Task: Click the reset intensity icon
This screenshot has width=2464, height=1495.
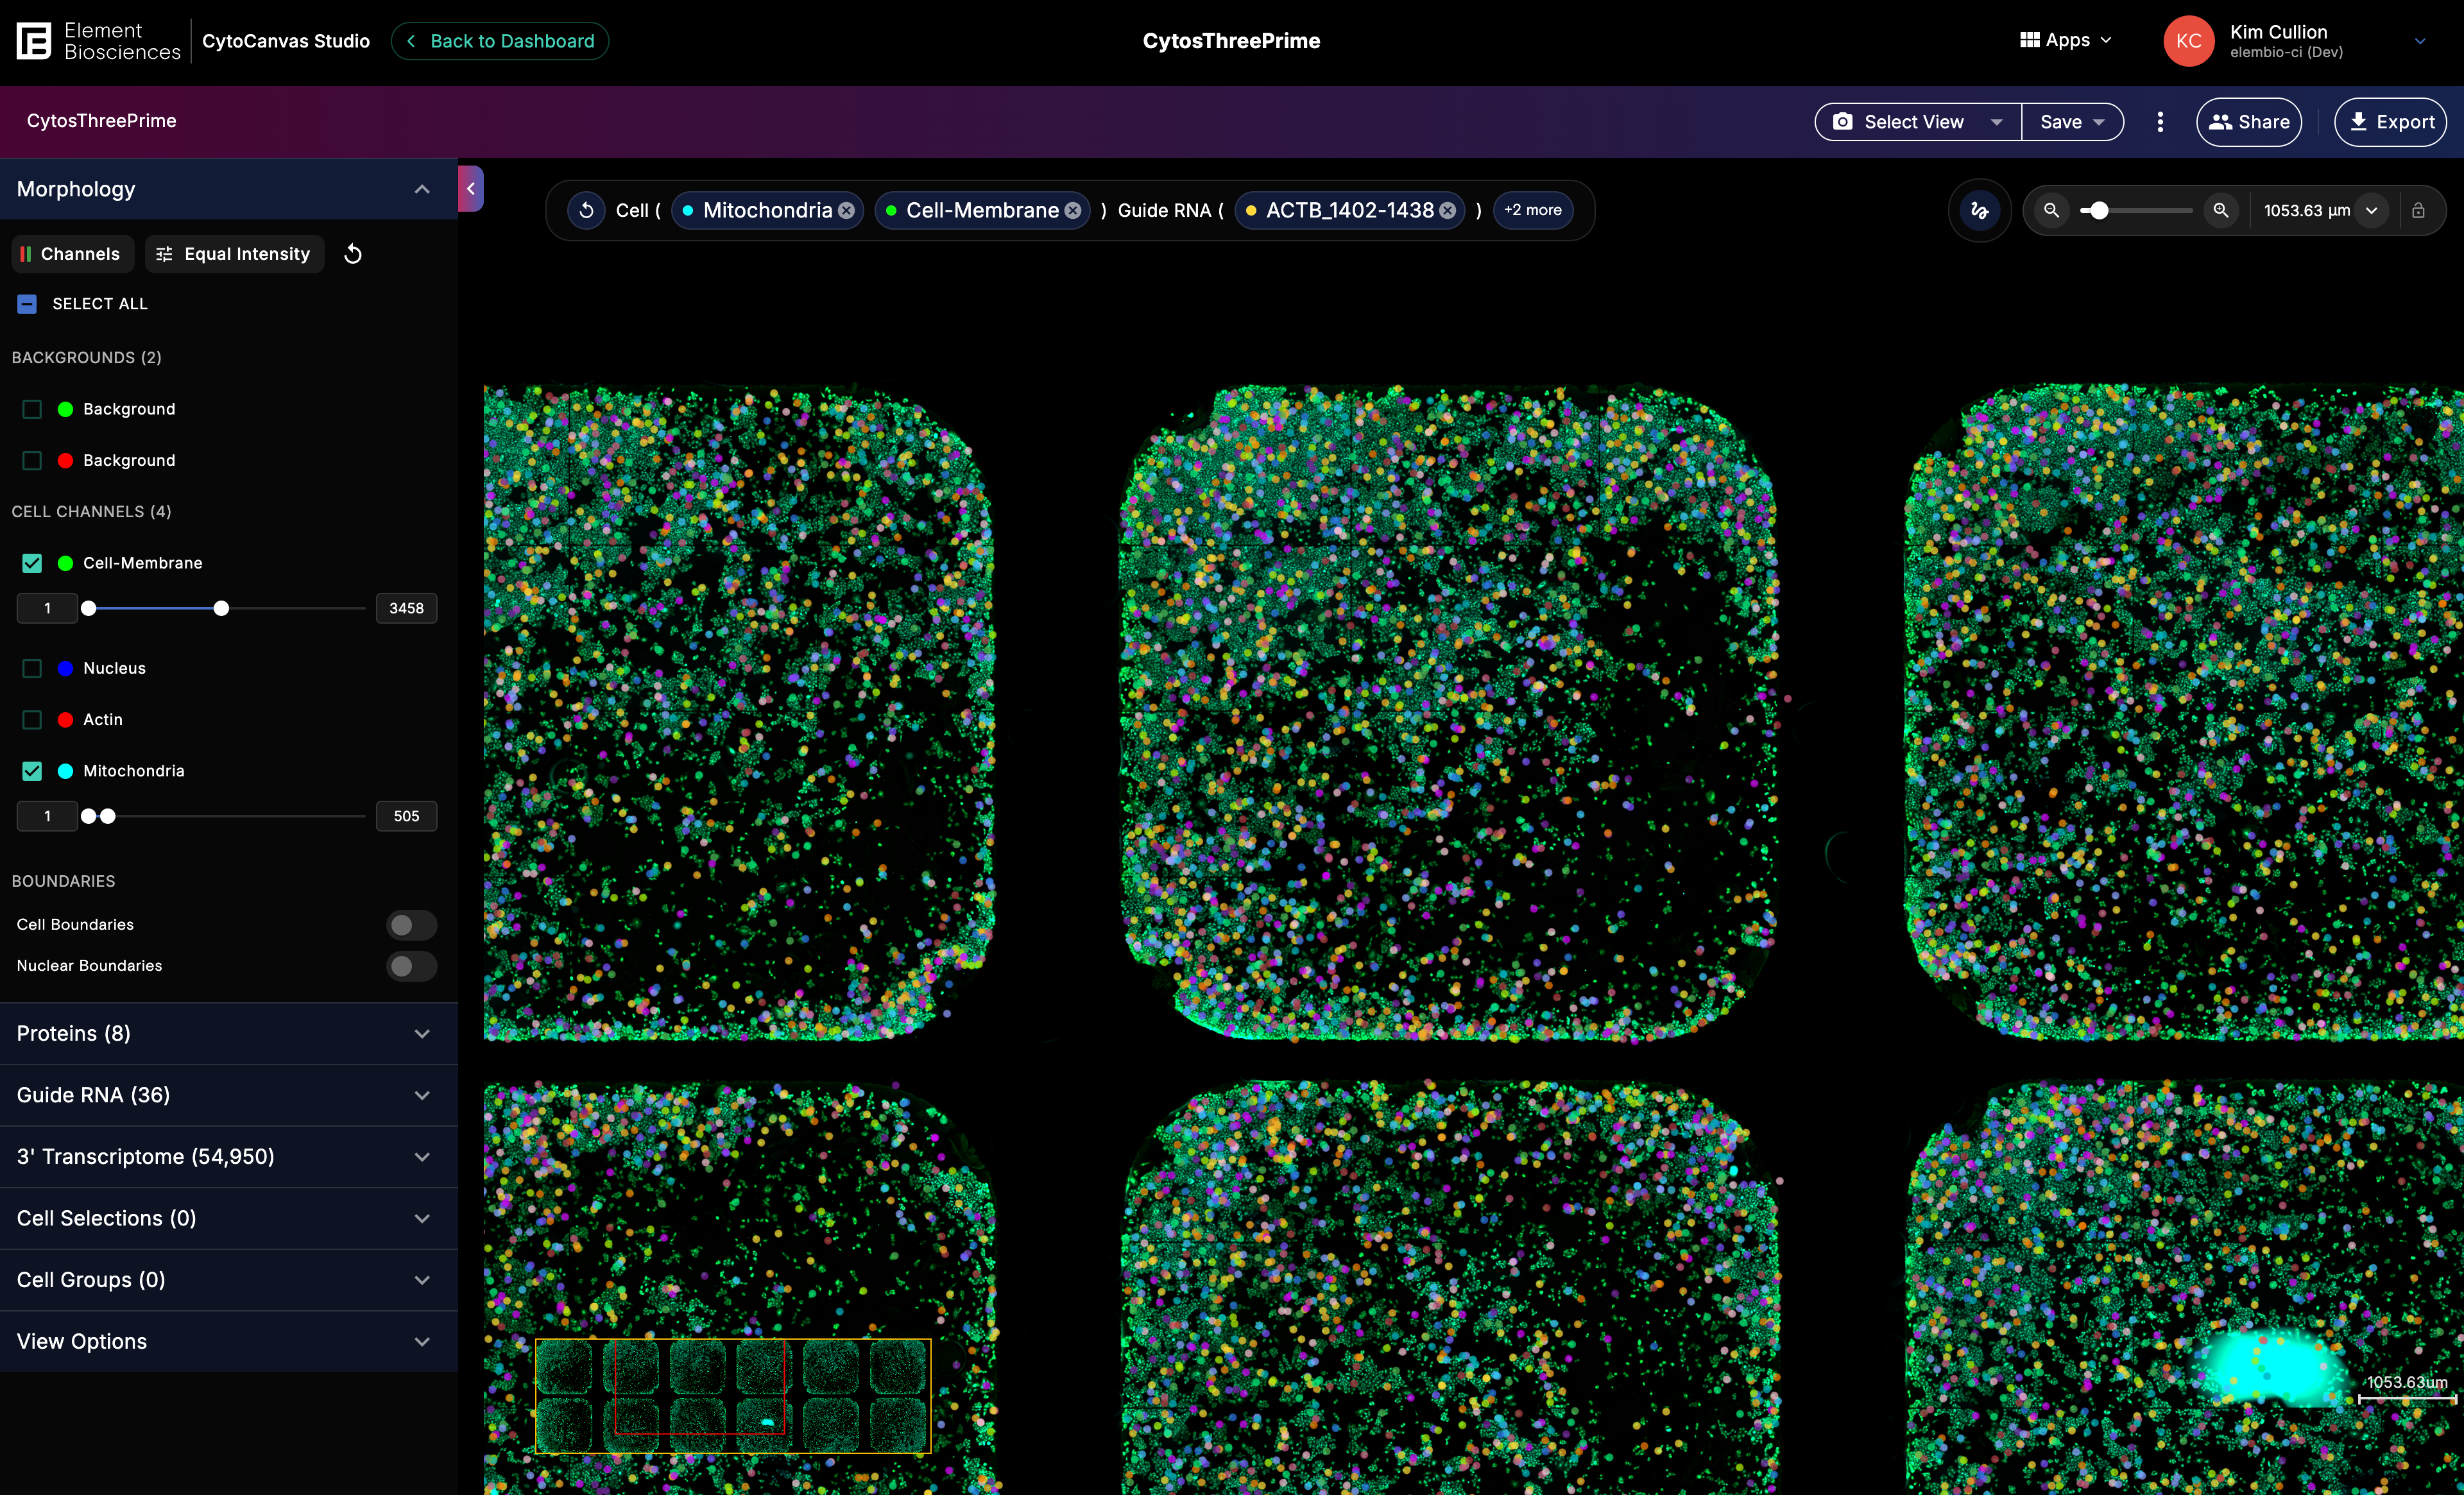Action: (x=353, y=254)
